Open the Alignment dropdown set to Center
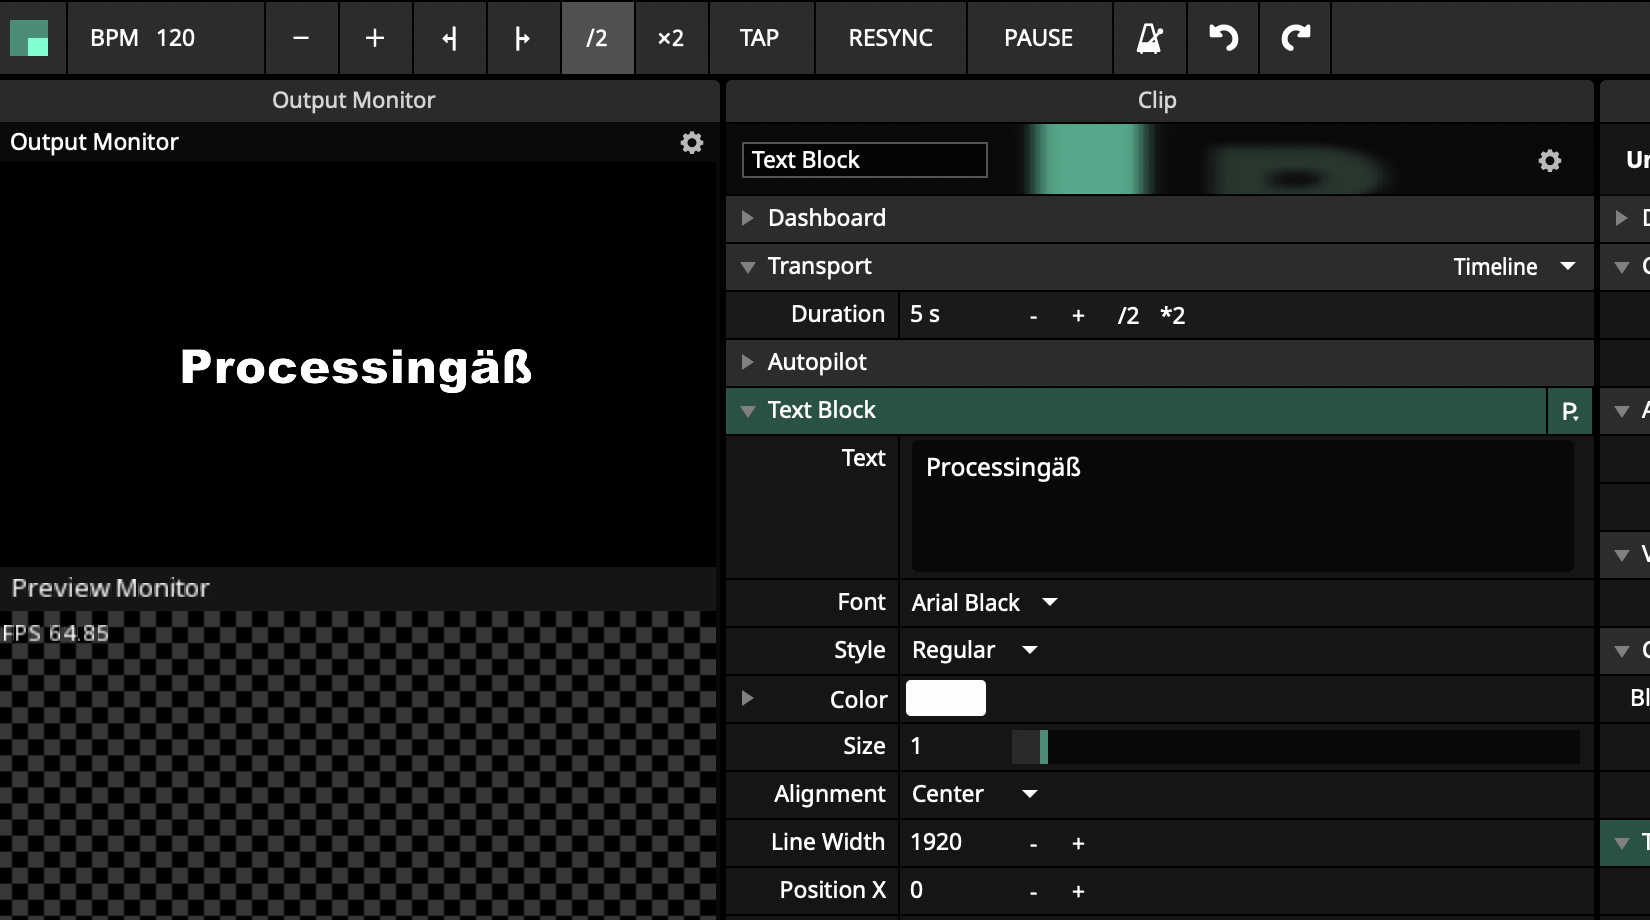Image resolution: width=1650 pixels, height=920 pixels. click(x=974, y=795)
